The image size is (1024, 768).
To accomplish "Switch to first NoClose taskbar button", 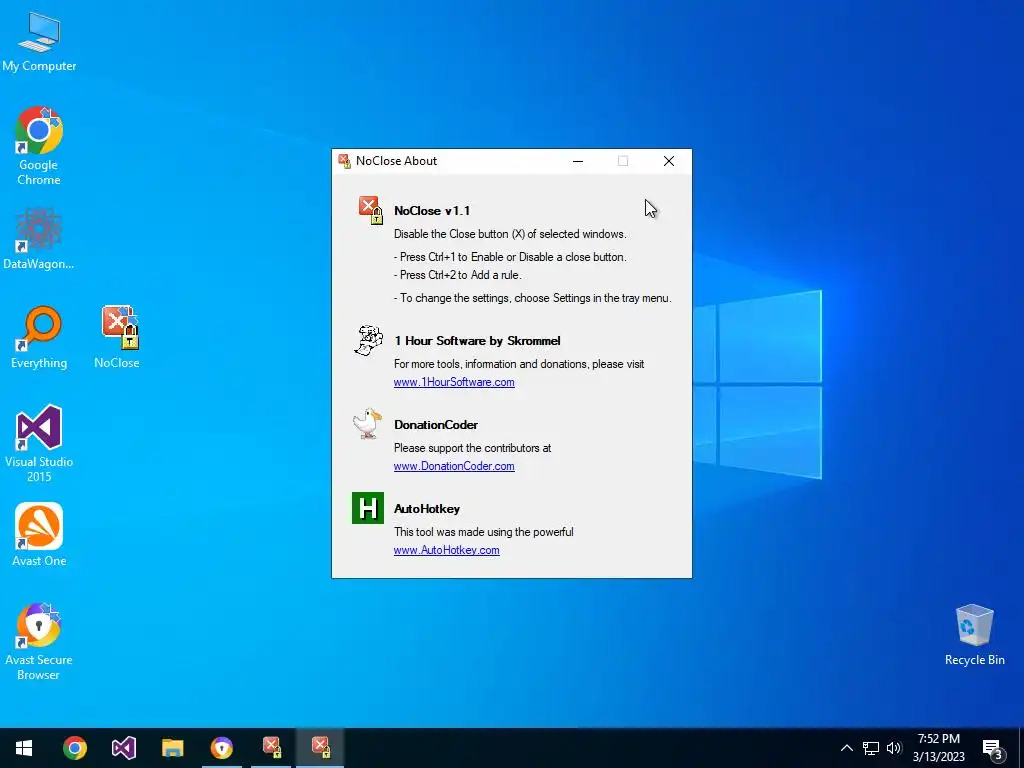I will (x=272, y=748).
